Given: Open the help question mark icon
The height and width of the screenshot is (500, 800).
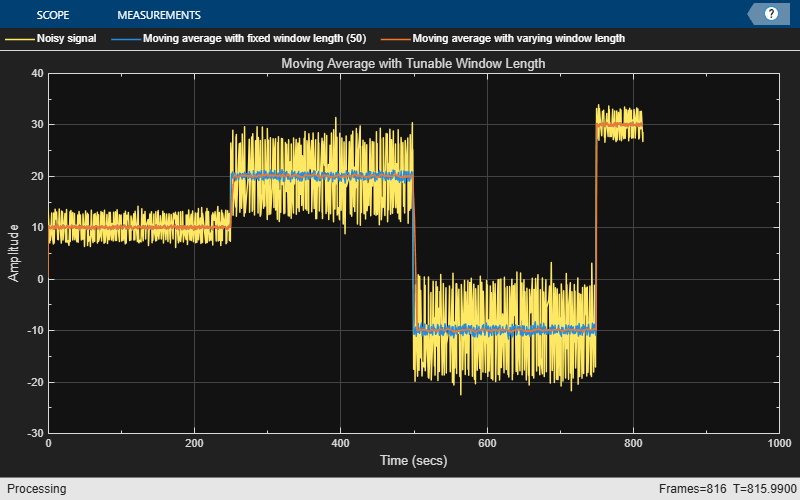Looking at the screenshot, I should (771, 14).
